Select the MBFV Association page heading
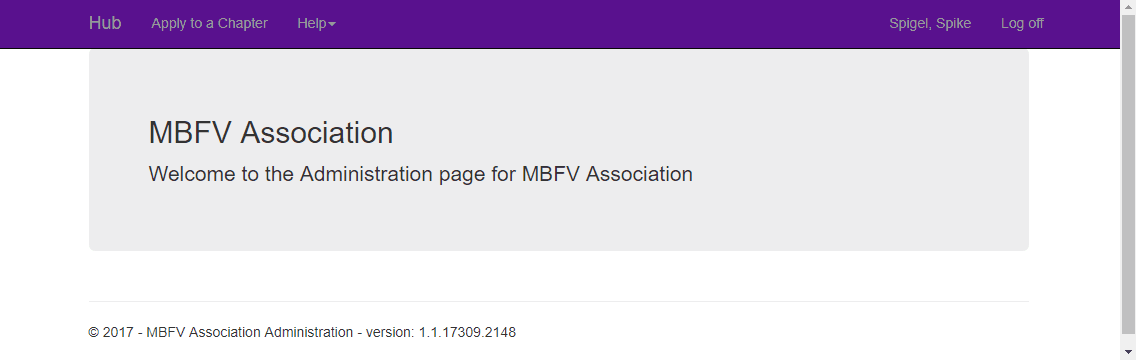Screen dimensions: 1136x360 click(271, 133)
